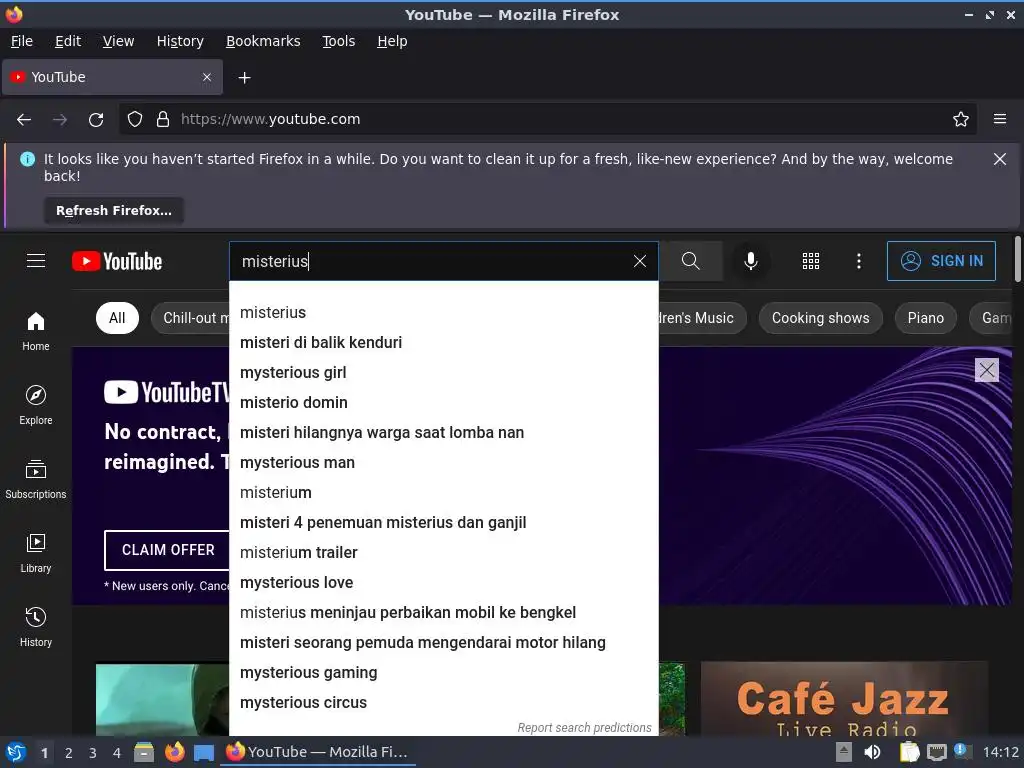
Task: Click the Report search predictions link
Action: tap(584, 728)
